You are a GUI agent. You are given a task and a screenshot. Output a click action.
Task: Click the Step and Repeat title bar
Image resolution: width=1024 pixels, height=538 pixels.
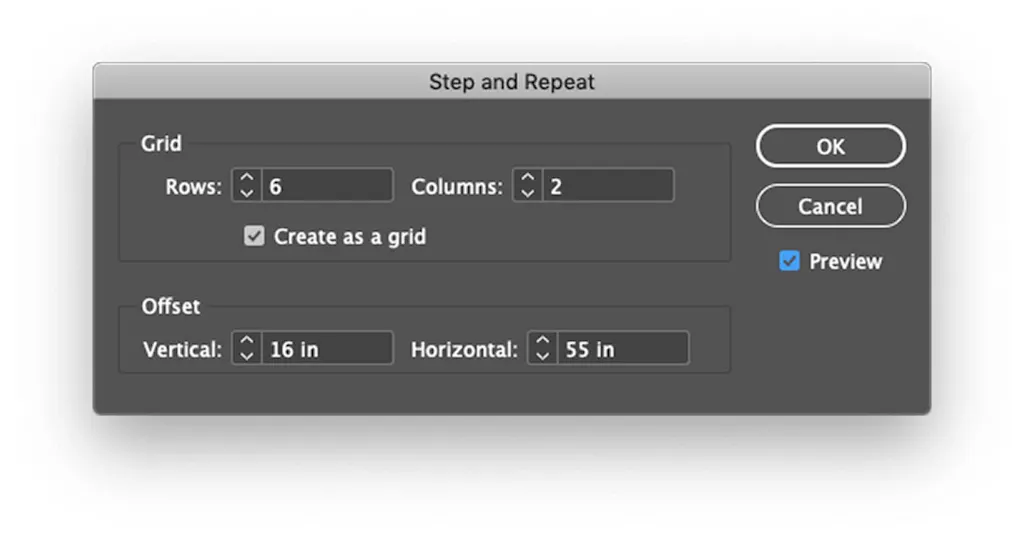coord(512,82)
